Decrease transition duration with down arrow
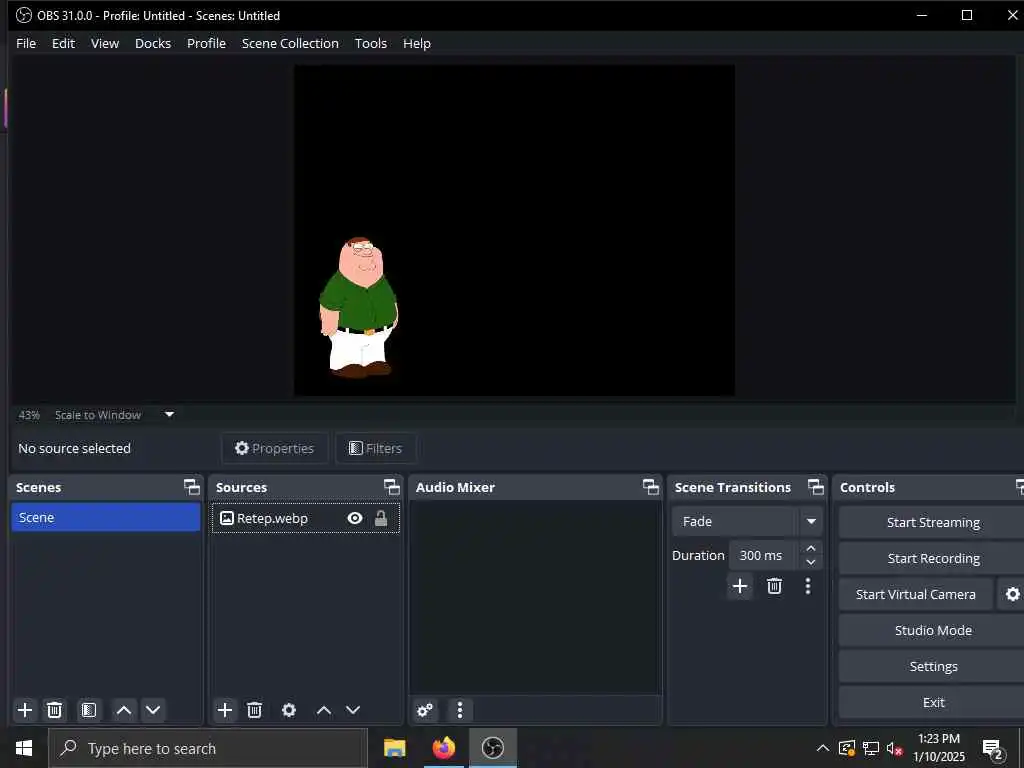1024x768 pixels. click(x=811, y=562)
